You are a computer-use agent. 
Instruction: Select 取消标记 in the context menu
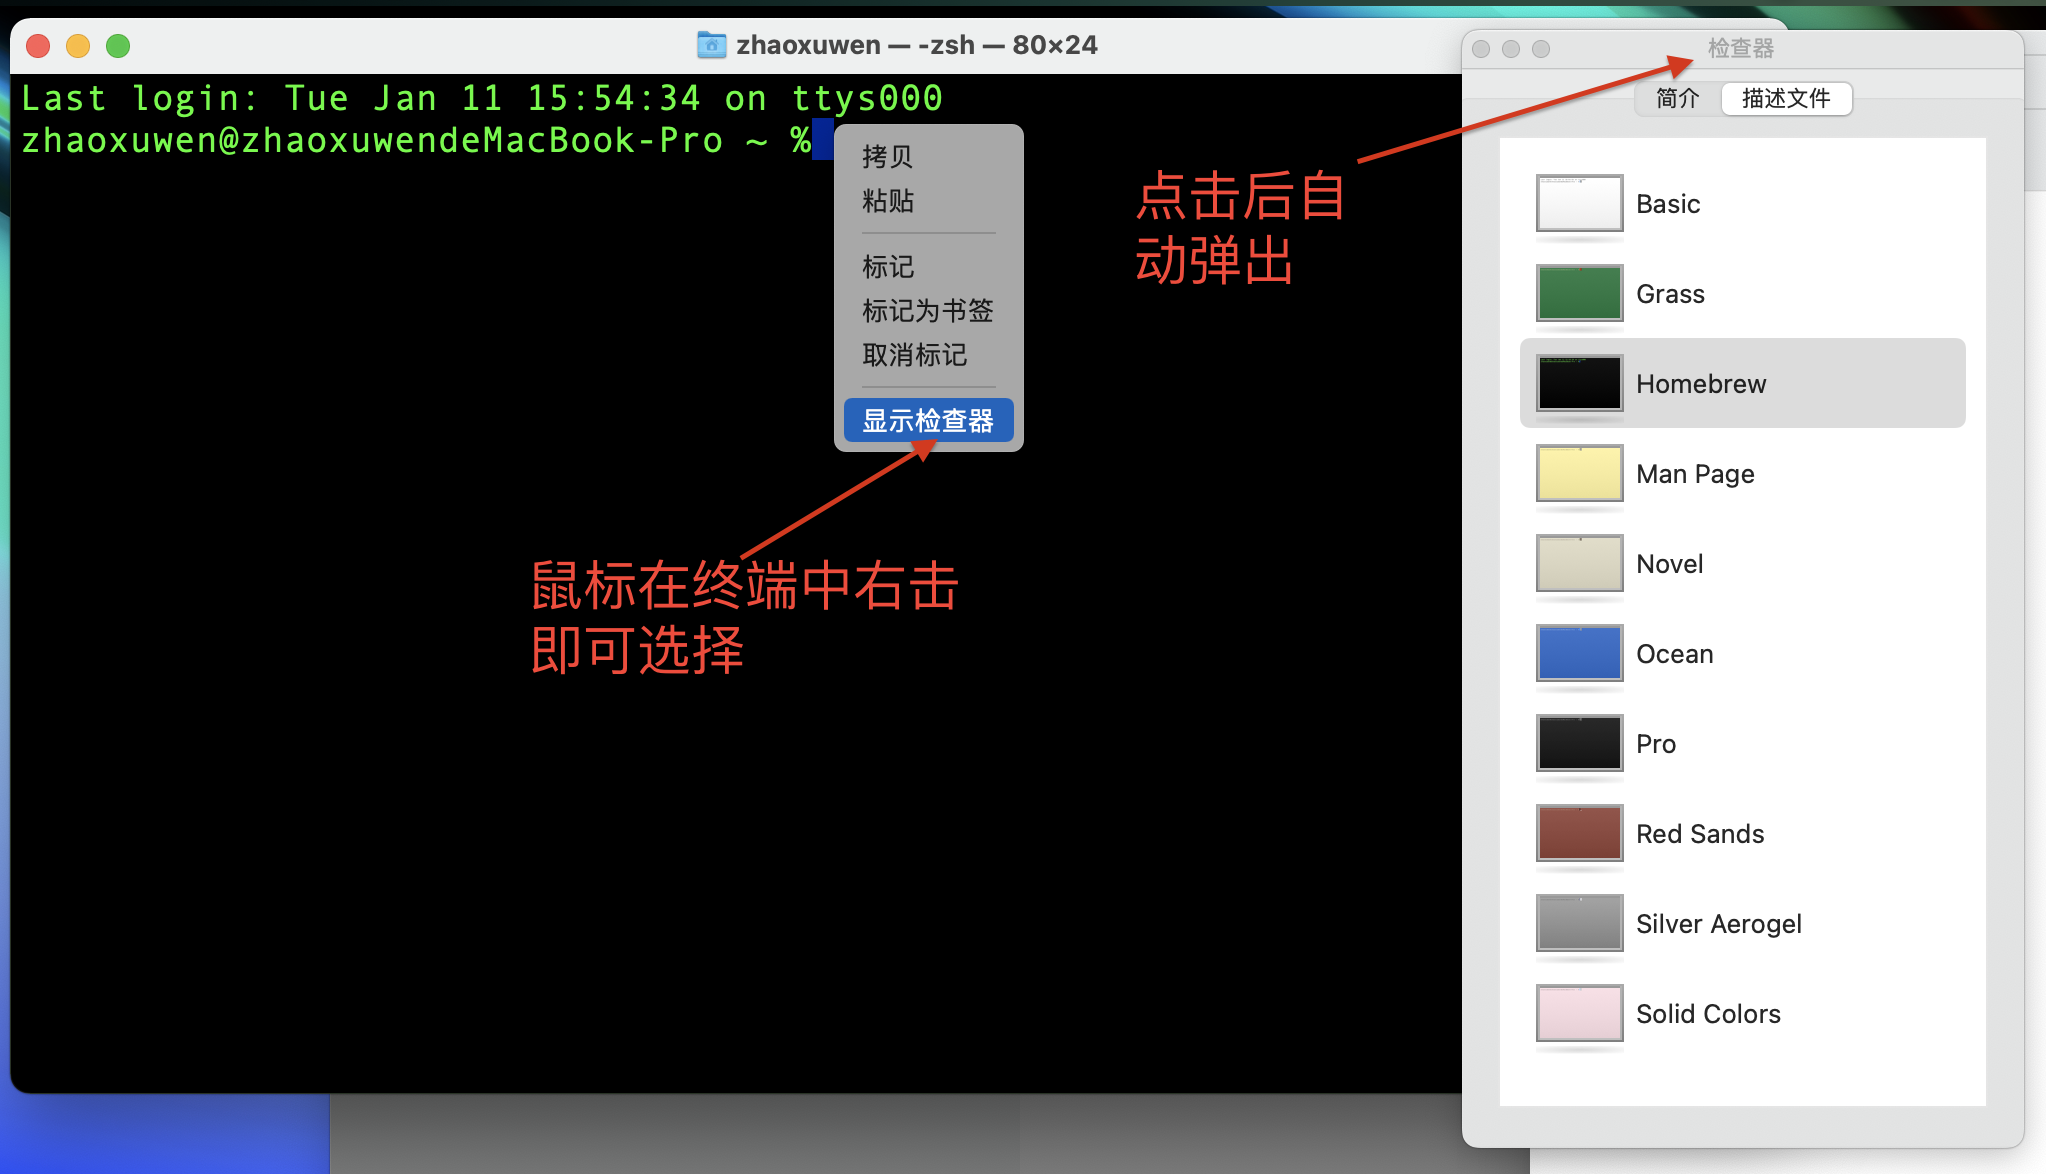click(913, 356)
